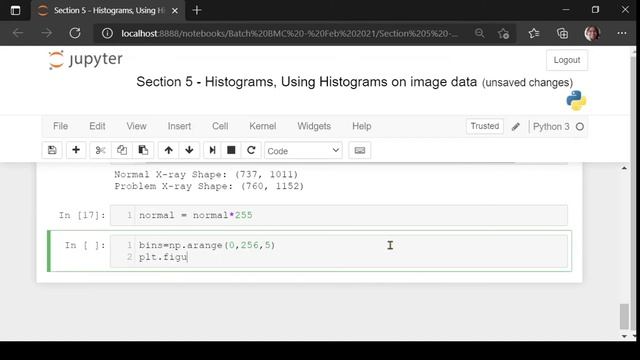Viewport: 640px width, 360px height.
Task: Click the kernel idle indicator circle
Action: [580, 127]
